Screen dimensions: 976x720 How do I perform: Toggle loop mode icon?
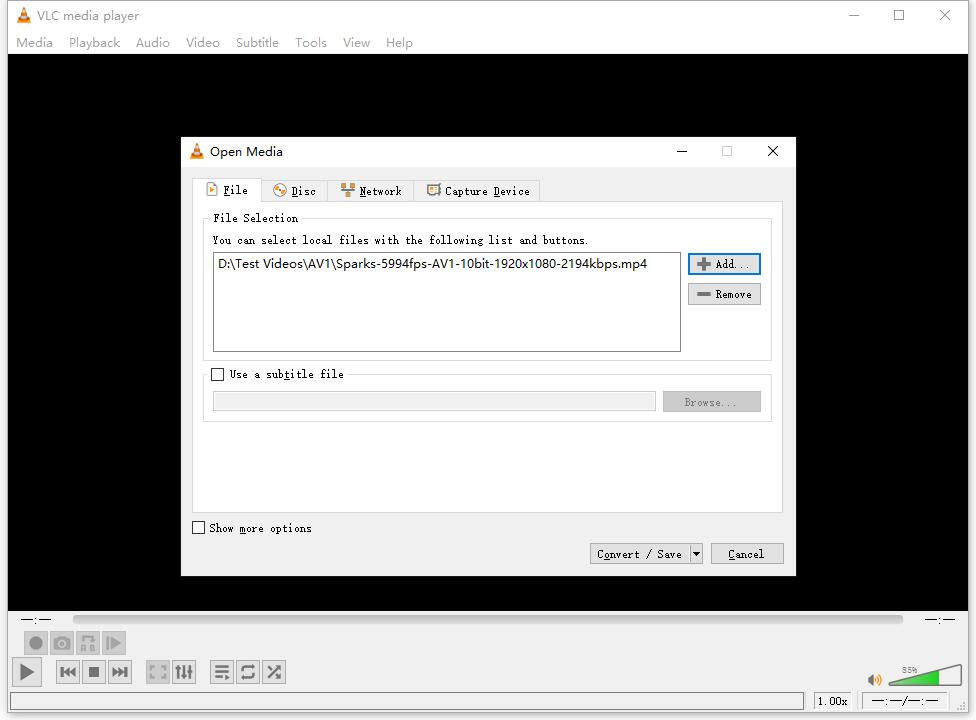click(x=248, y=672)
